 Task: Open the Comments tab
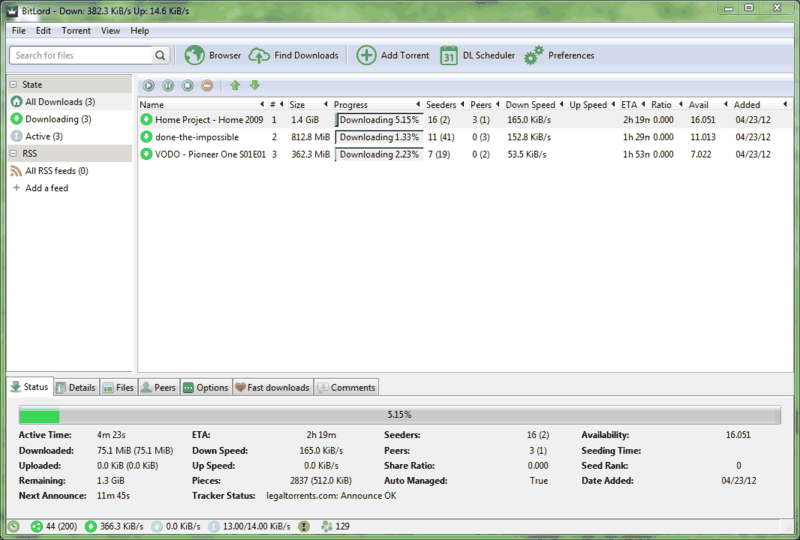(346, 387)
